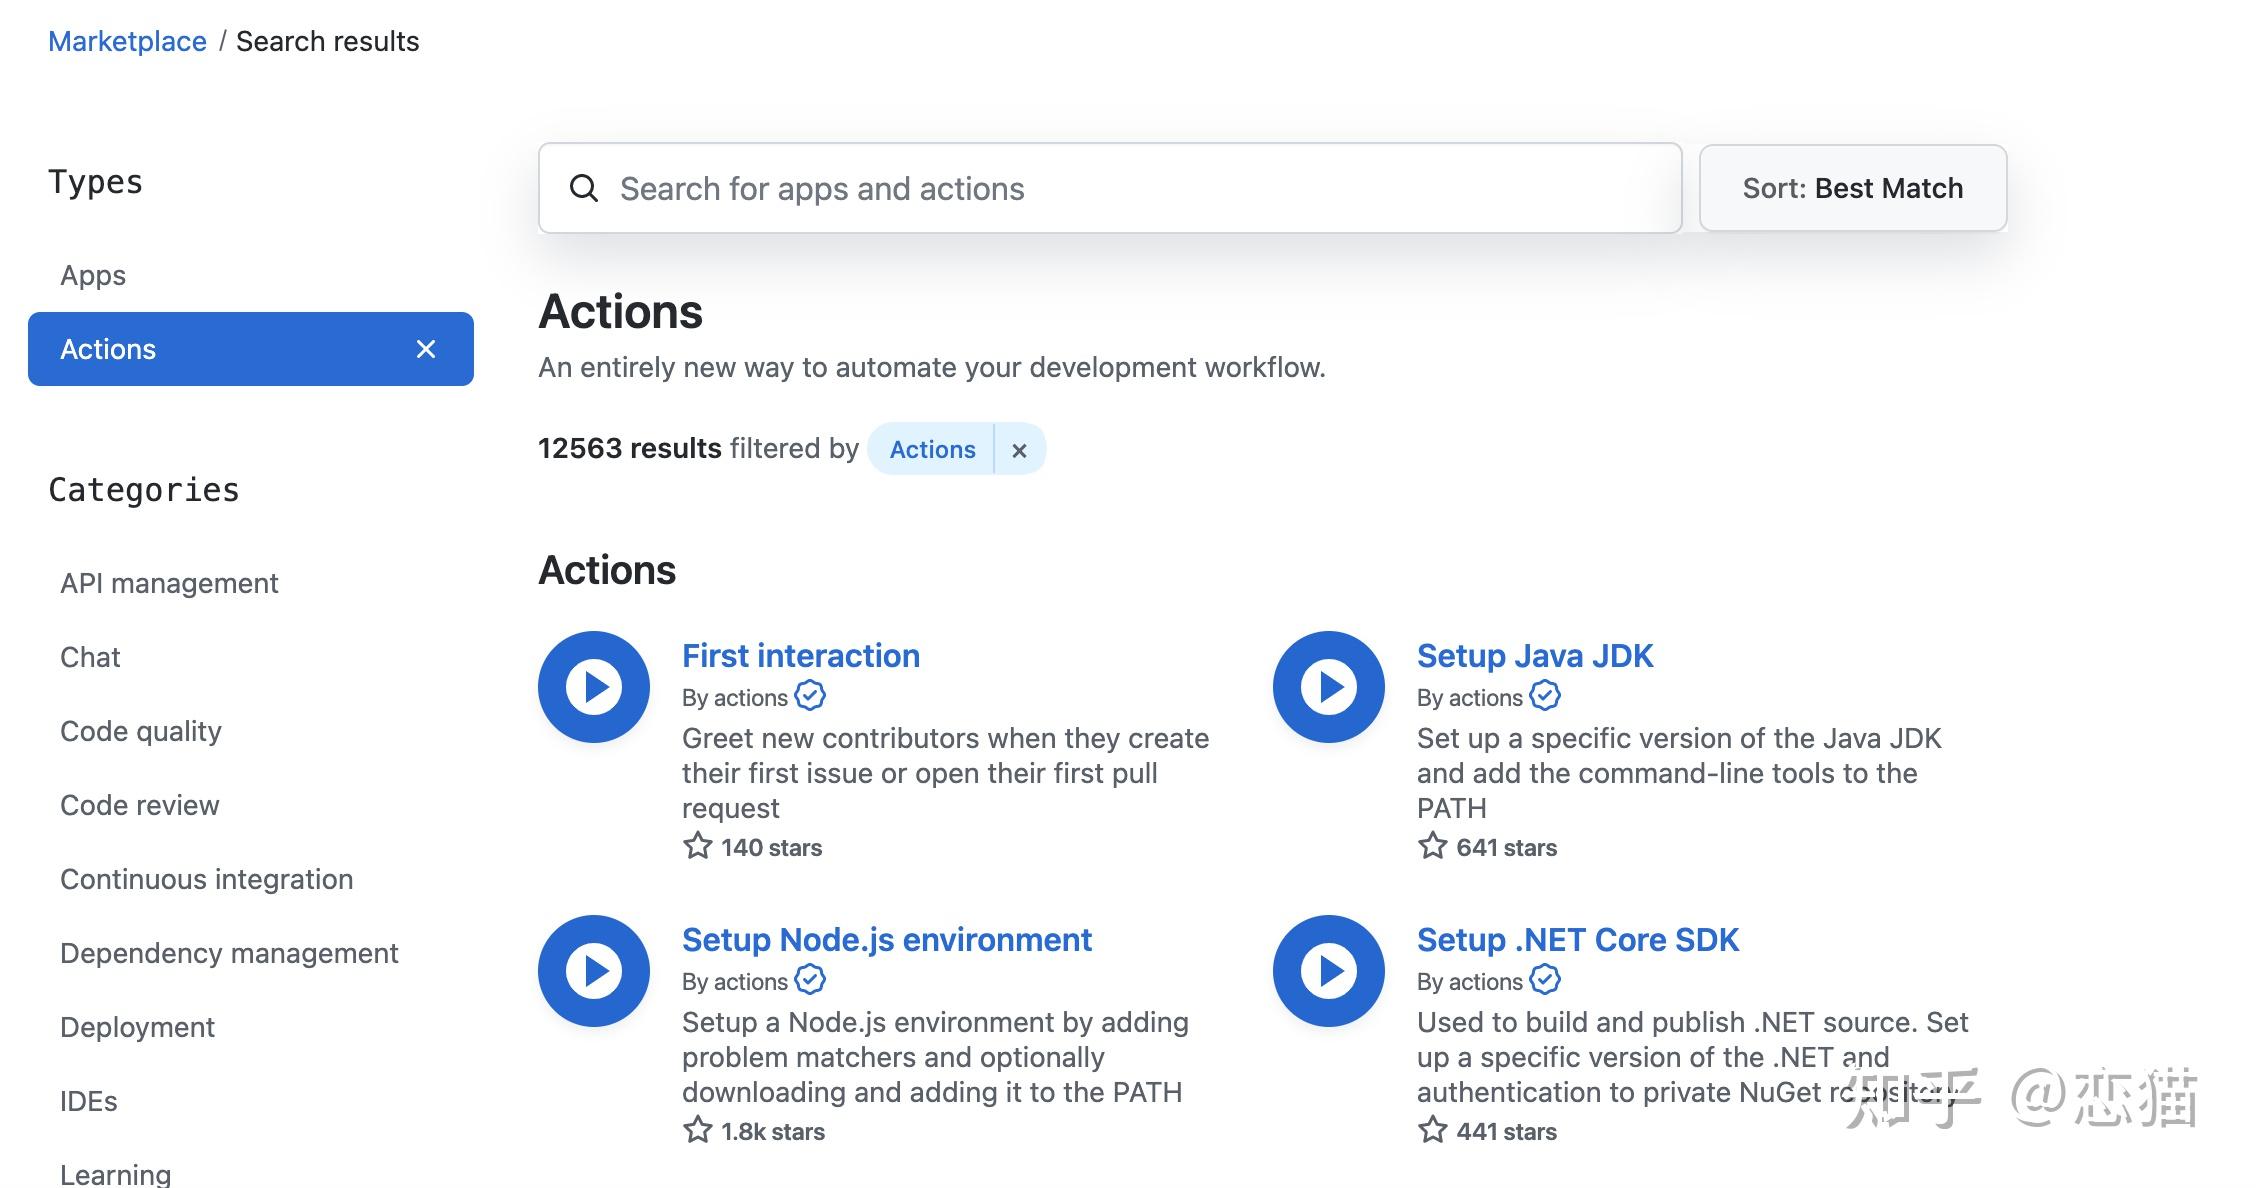2256x1188 pixels.
Task: Click the First interaction play icon
Action: [594, 687]
